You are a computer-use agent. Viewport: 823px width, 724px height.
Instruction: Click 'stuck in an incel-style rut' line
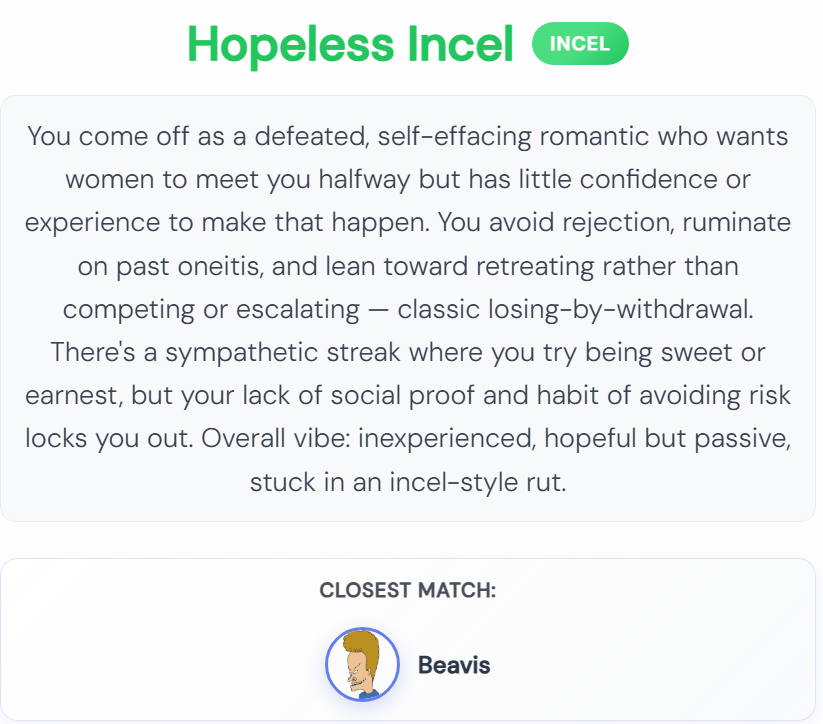(x=408, y=483)
